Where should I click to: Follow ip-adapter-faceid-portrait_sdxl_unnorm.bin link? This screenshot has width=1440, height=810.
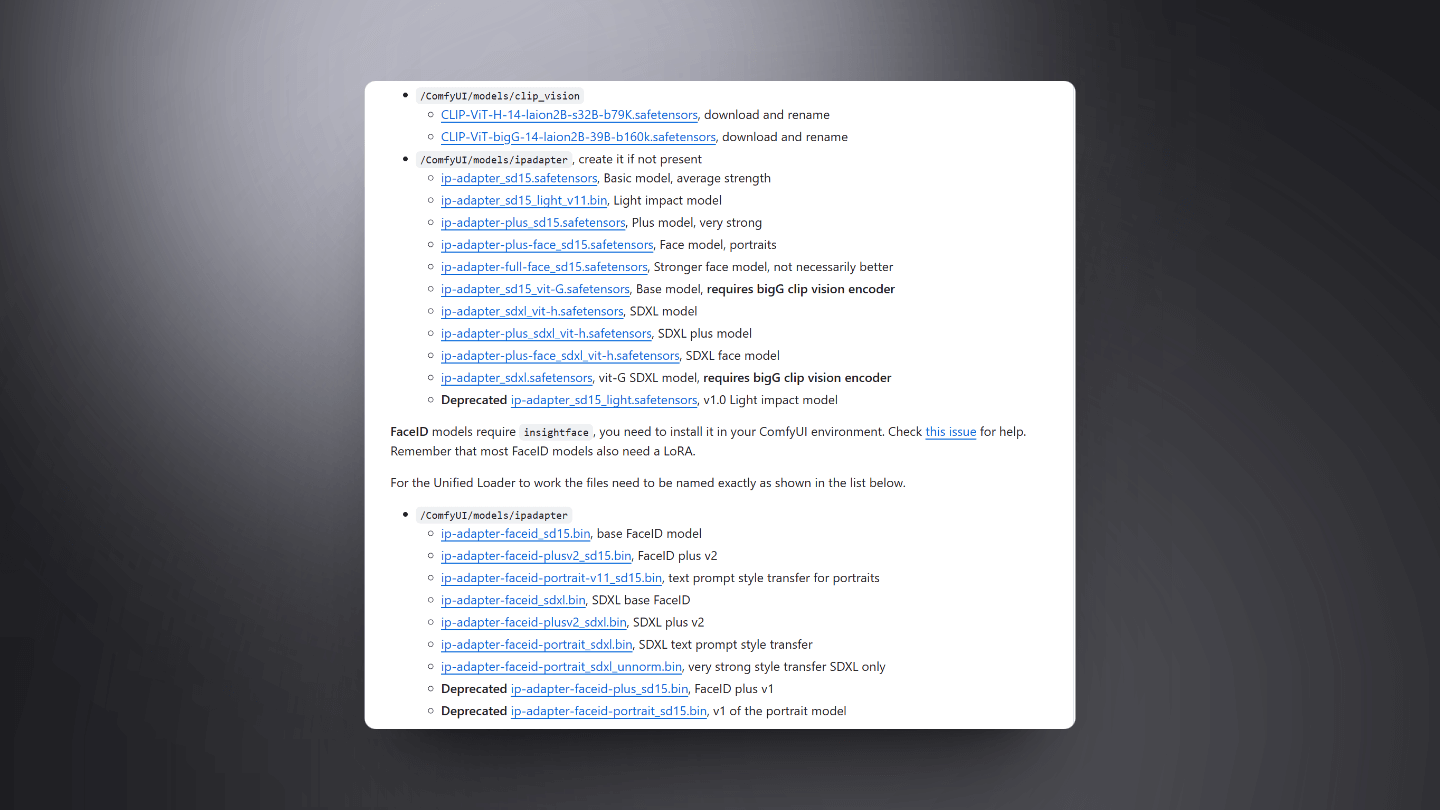(x=561, y=667)
